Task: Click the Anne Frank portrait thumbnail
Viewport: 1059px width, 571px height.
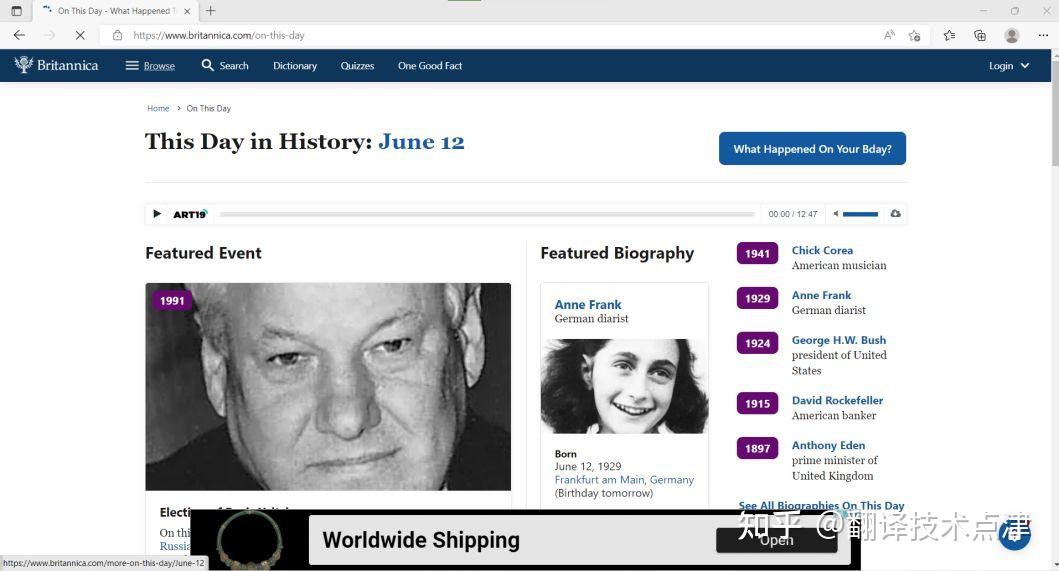Action: click(x=625, y=387)
